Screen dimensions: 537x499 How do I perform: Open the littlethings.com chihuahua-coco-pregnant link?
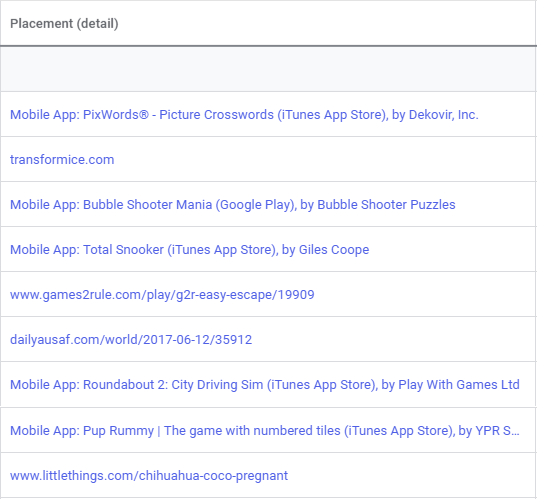149,476
